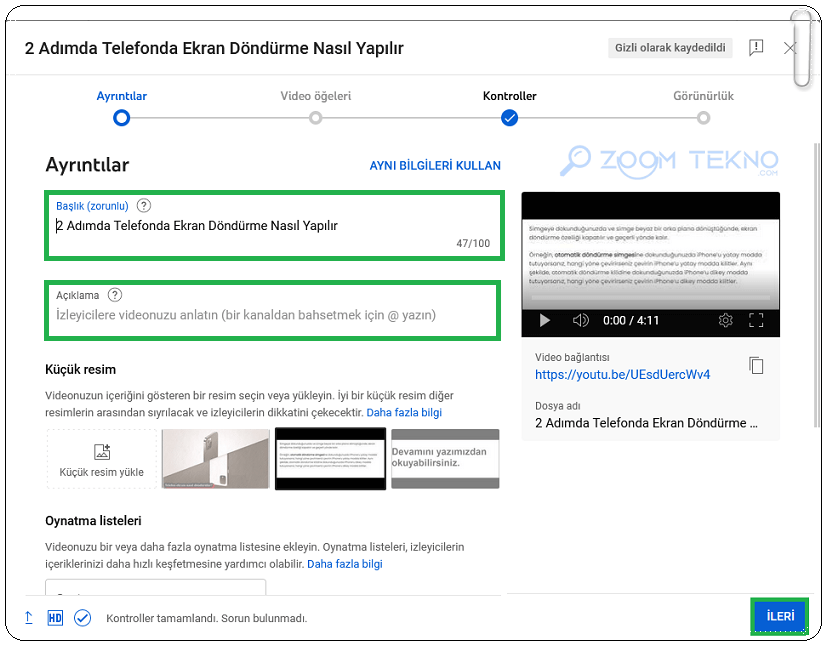Screen dimensions: 827x646
Task: Click the 0:00 / 4:11 time display
Action: (x=631, y=320)
